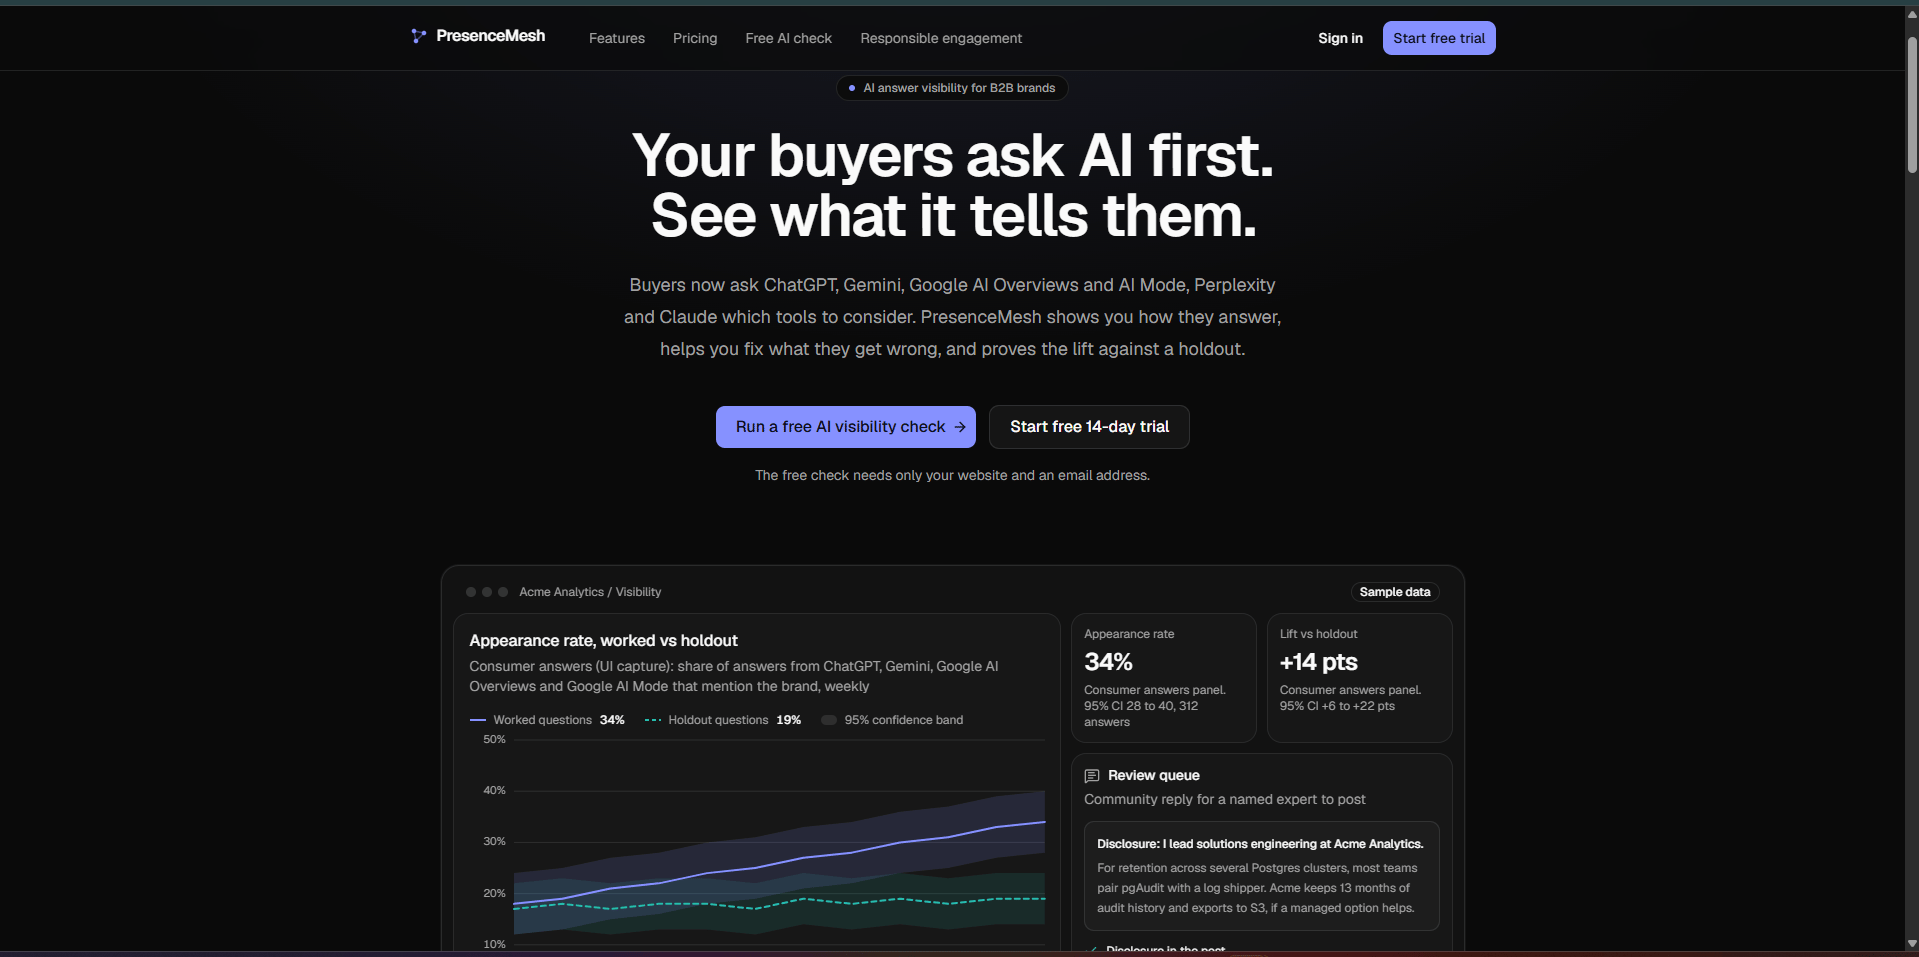Click the Lift vs holdout +14 pts value
1919x957 pixels.
pos(1318,662)
